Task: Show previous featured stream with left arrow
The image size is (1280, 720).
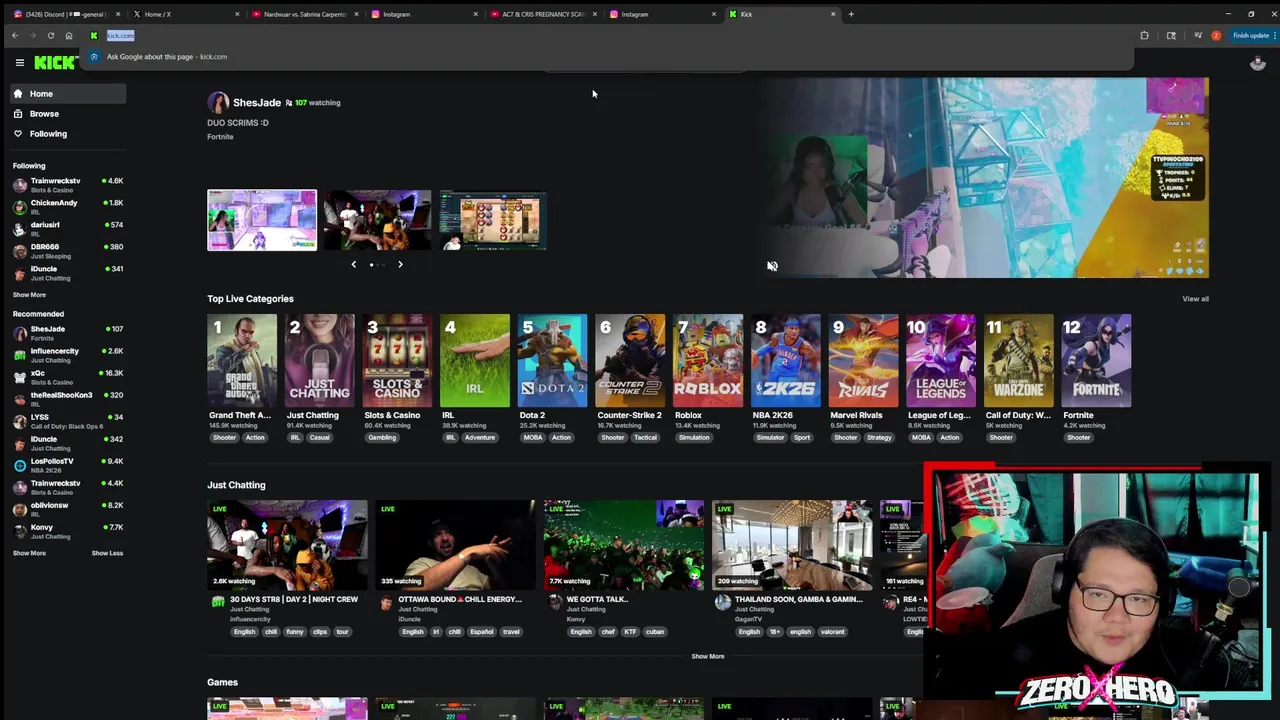Action: (353, 264)
